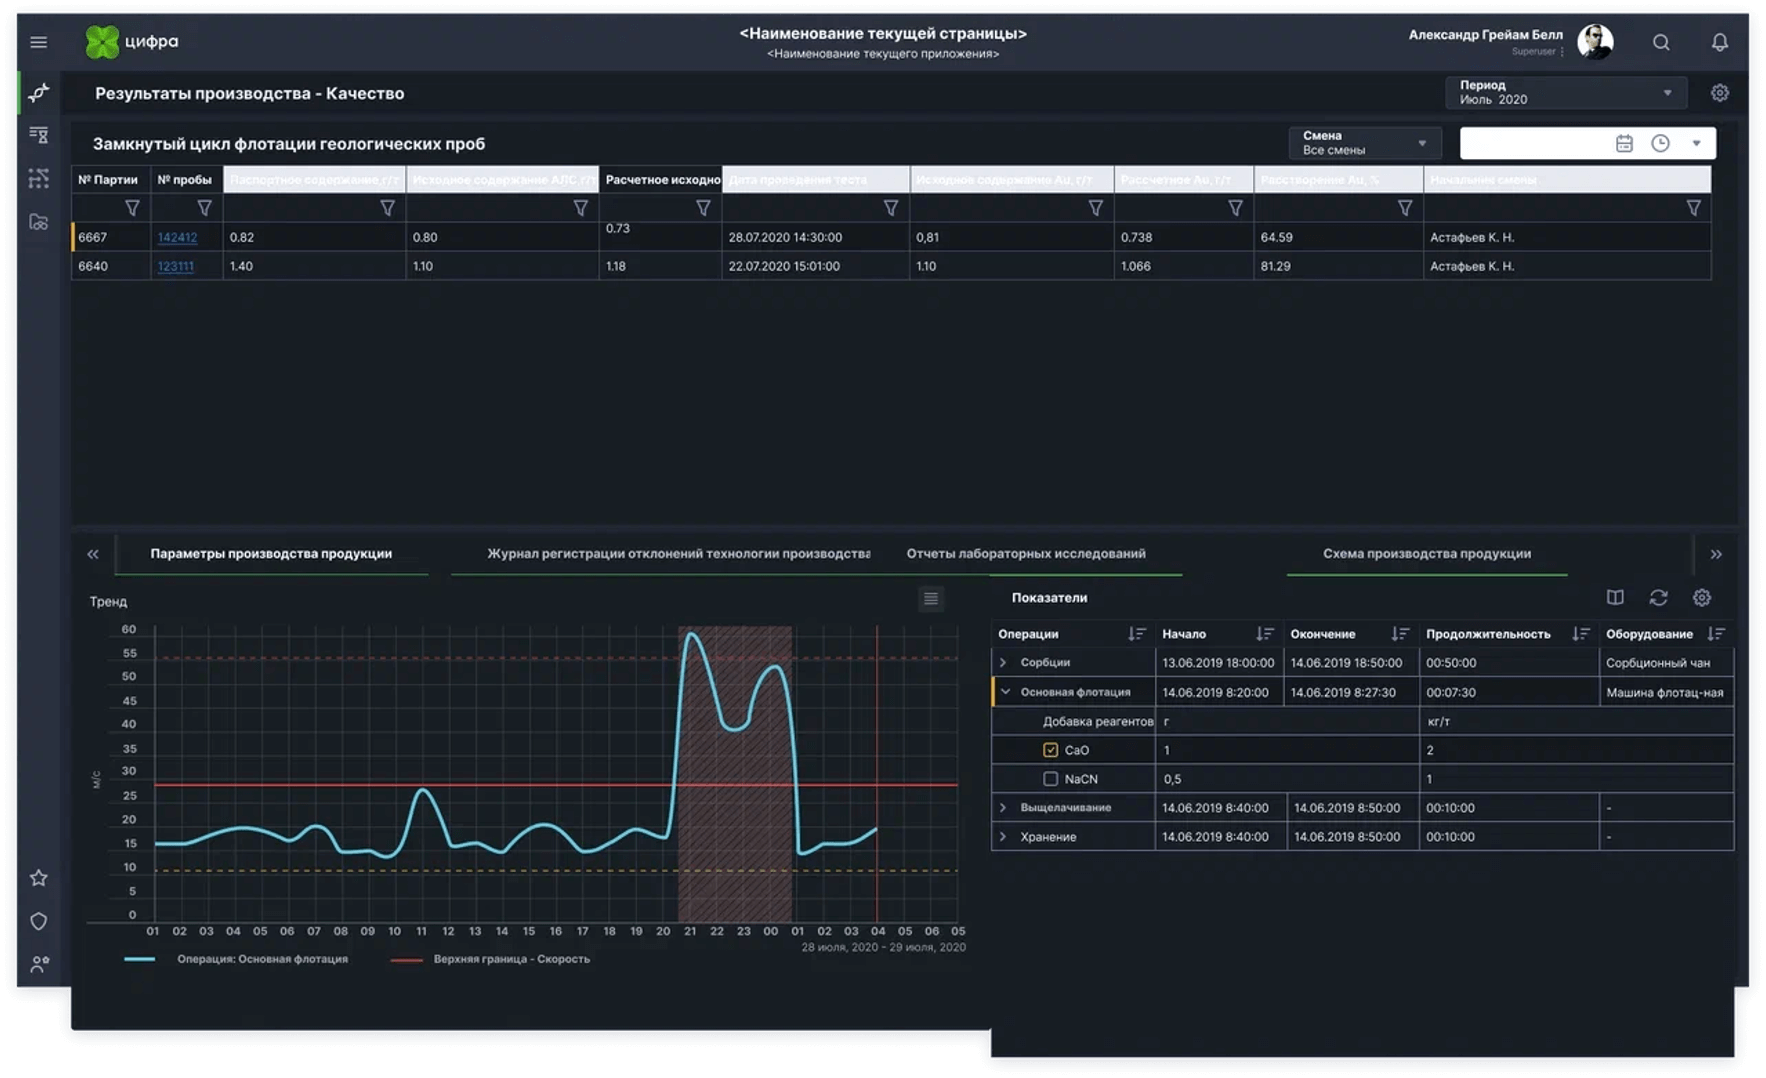Image resolution: width=1766 pixels, height=1078 pixels.
Task: Click the highlighted region on trend chart
Action: [735, 775]
